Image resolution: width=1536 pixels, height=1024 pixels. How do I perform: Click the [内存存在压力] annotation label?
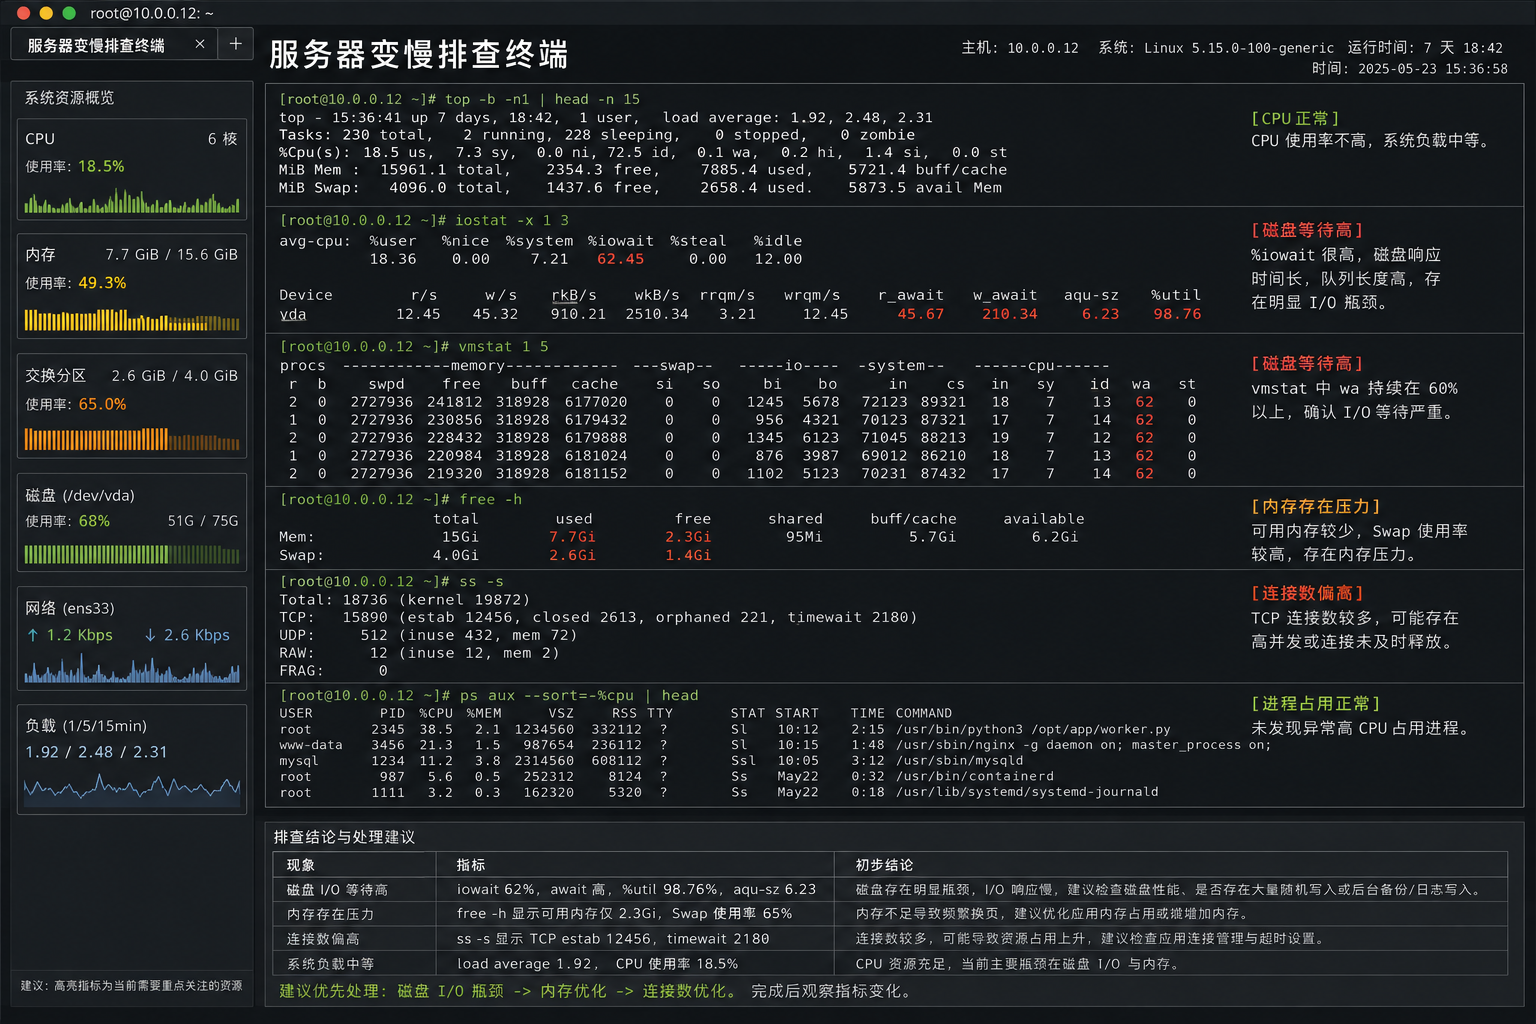click(x=1316, y=506)
